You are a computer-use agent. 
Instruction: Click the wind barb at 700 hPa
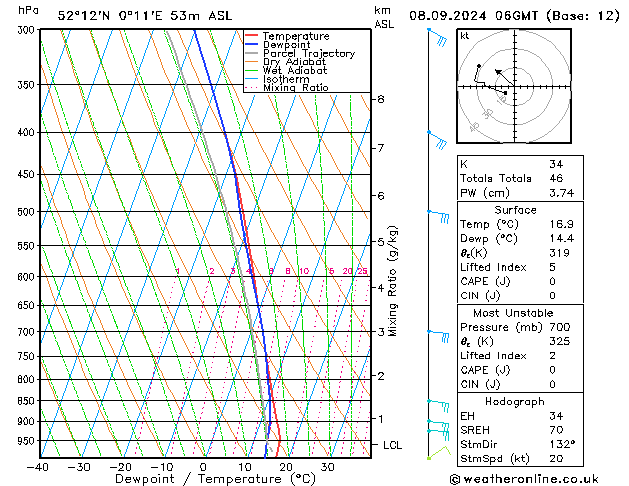click(438, 336)
